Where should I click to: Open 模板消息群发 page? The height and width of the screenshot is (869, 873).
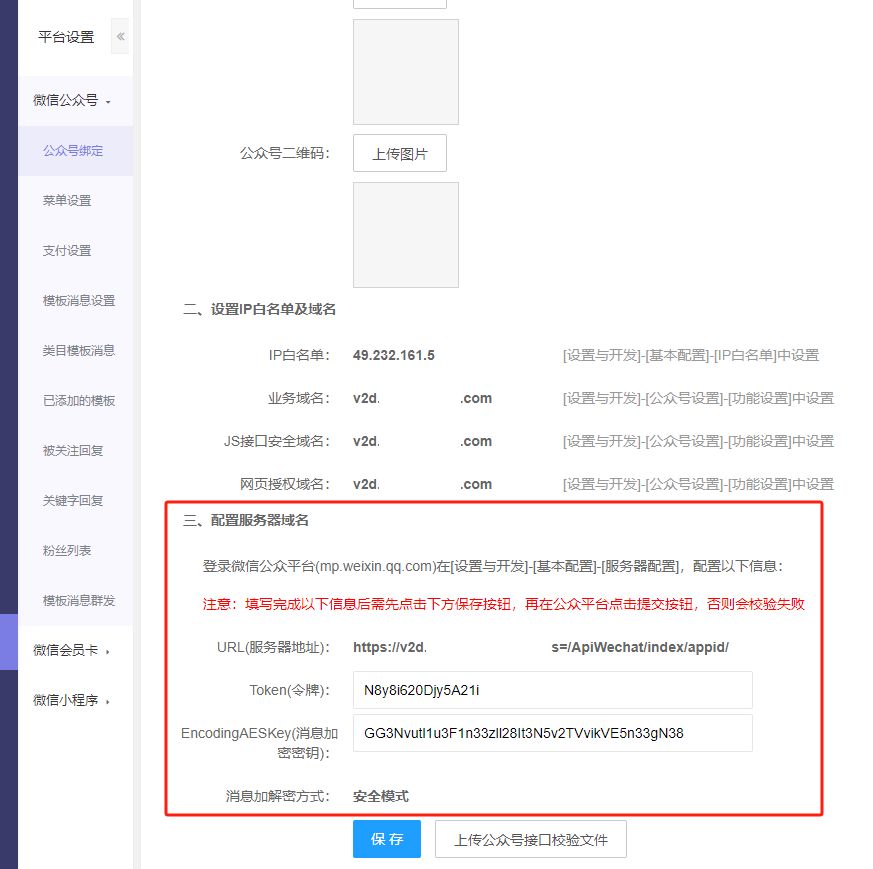(79, 601)
